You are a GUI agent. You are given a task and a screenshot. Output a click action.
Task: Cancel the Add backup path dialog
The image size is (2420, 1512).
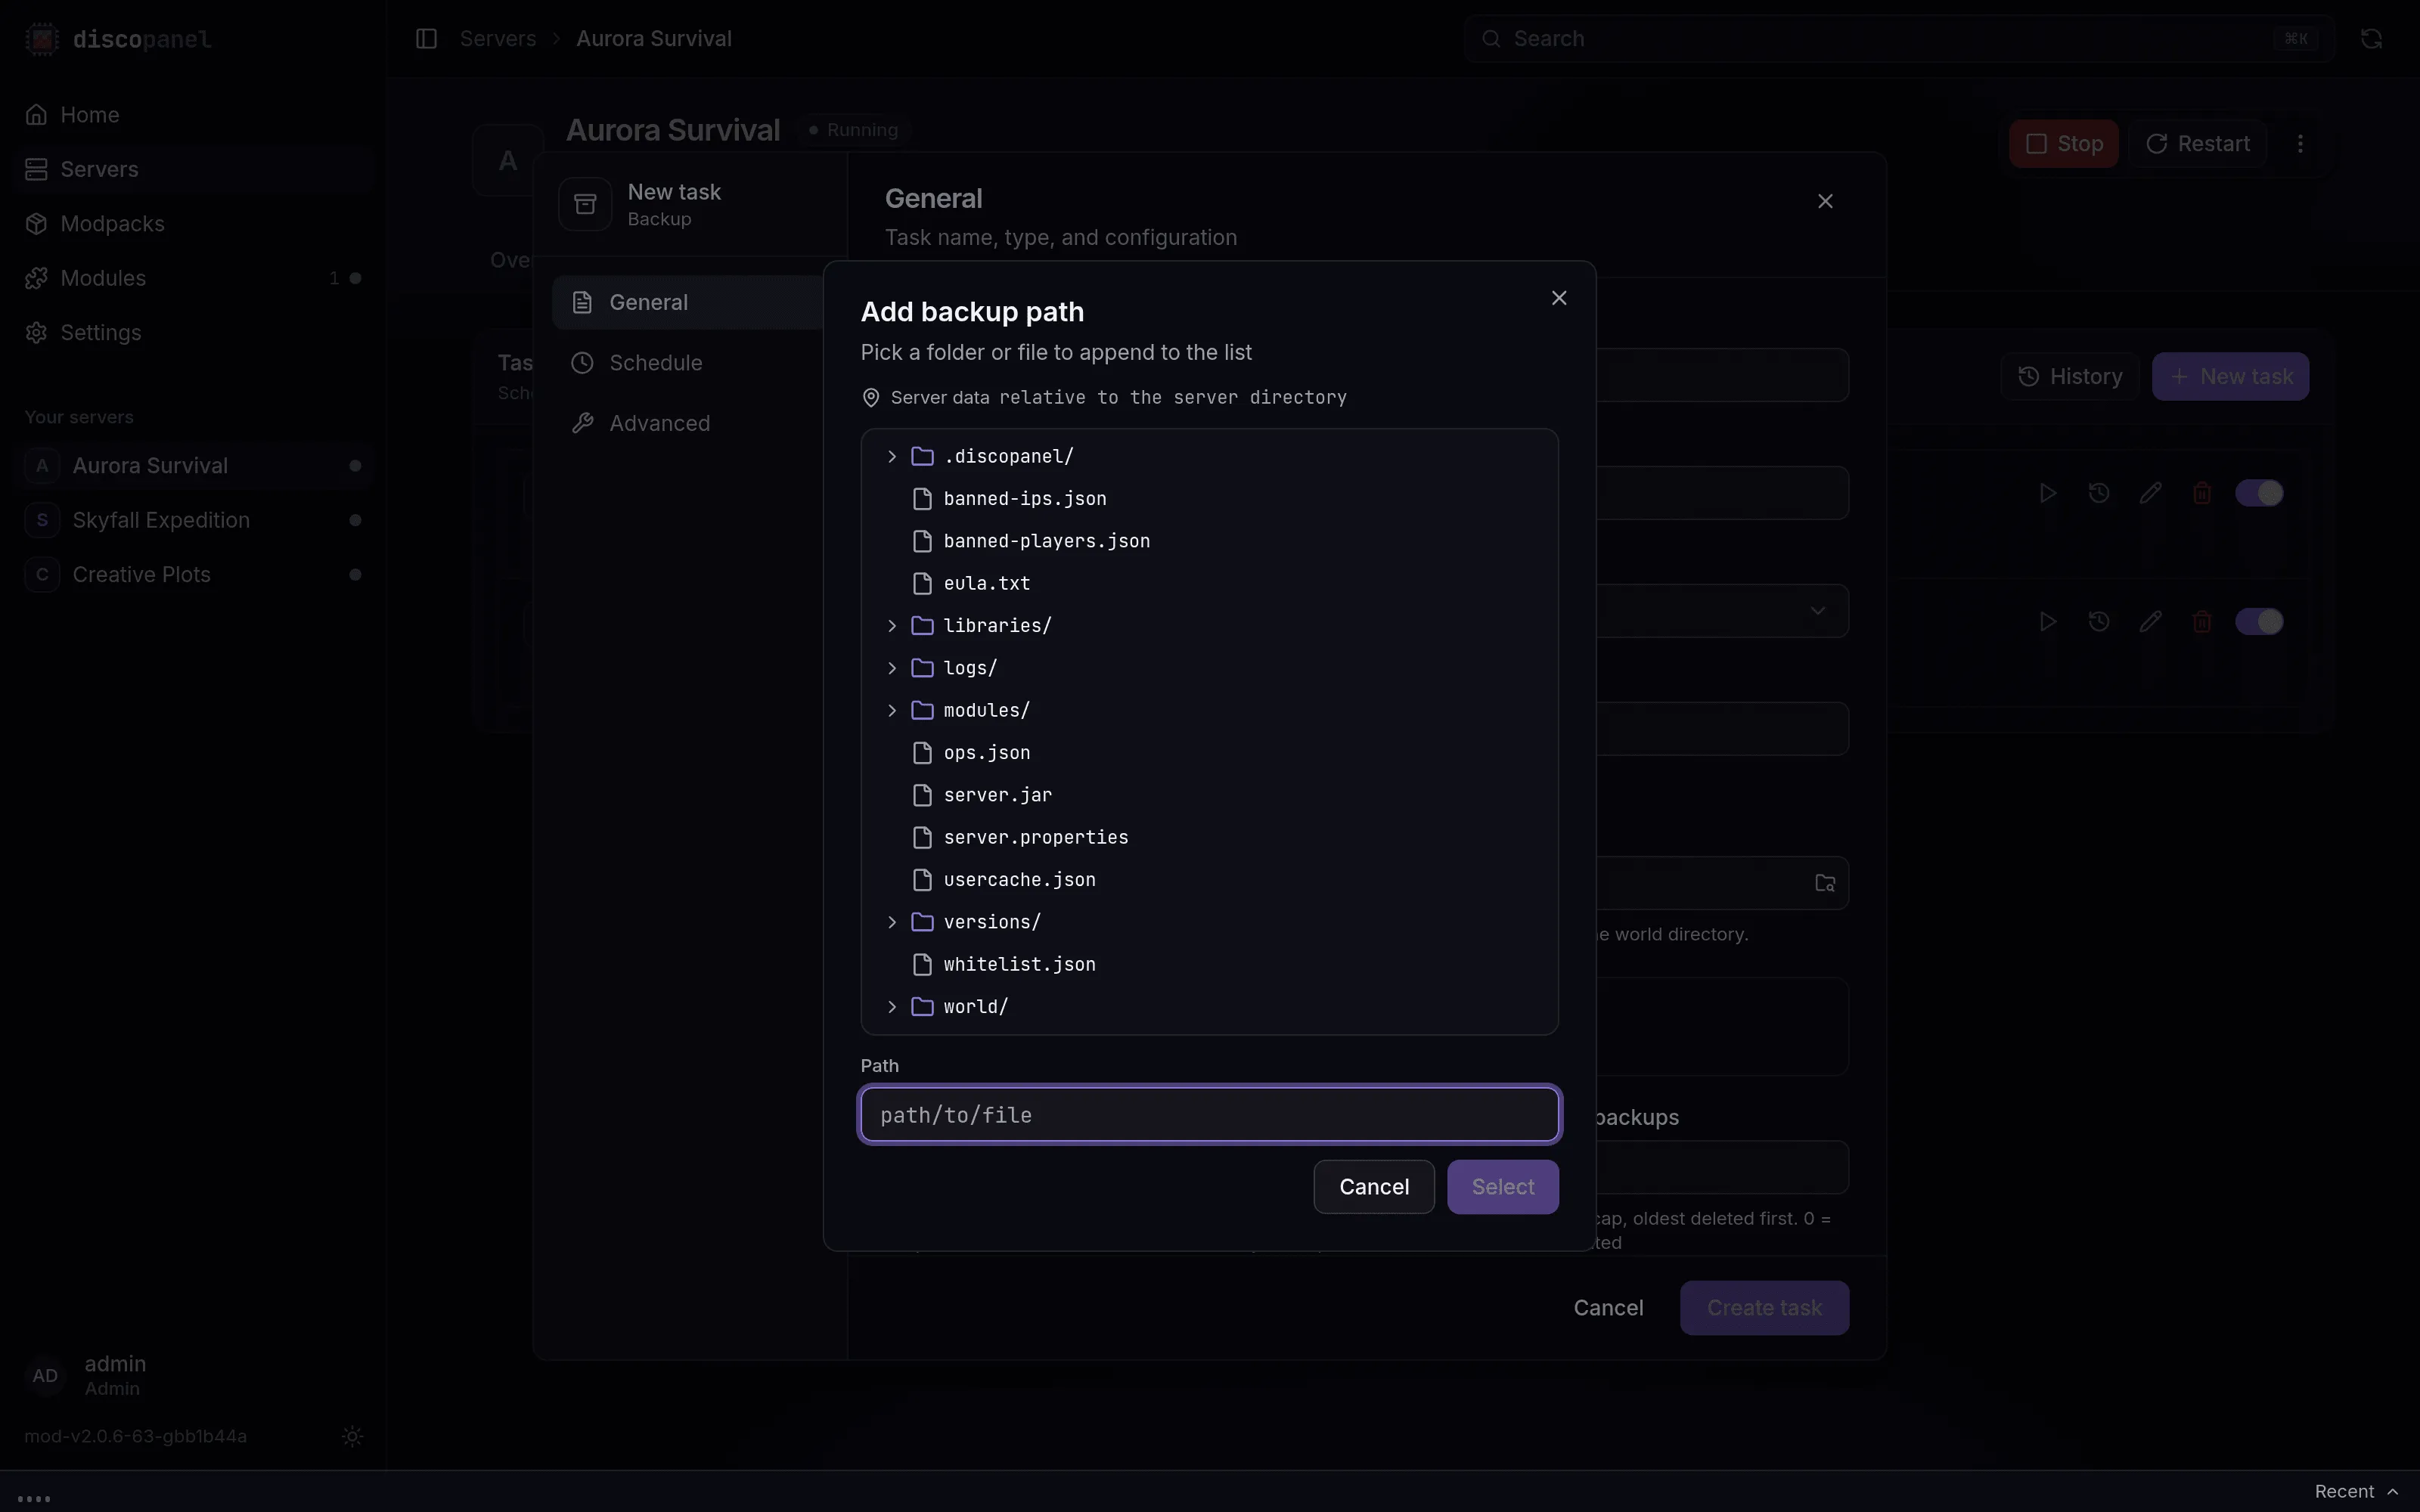(x=1373, y=1187)
